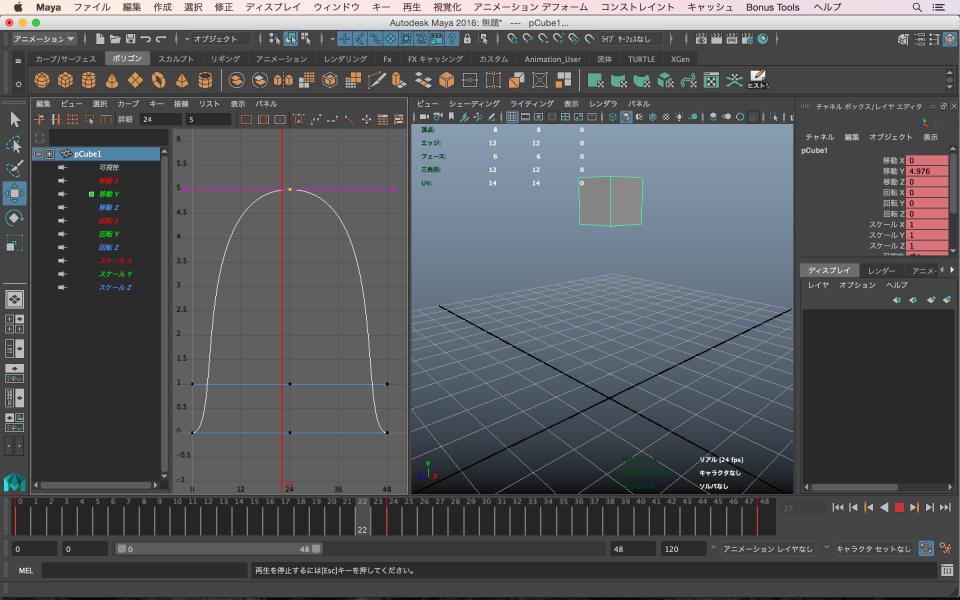960x600 pixels.
Task: Go to end of playback range
Action: pyautogui.click(x=945, y=507)
